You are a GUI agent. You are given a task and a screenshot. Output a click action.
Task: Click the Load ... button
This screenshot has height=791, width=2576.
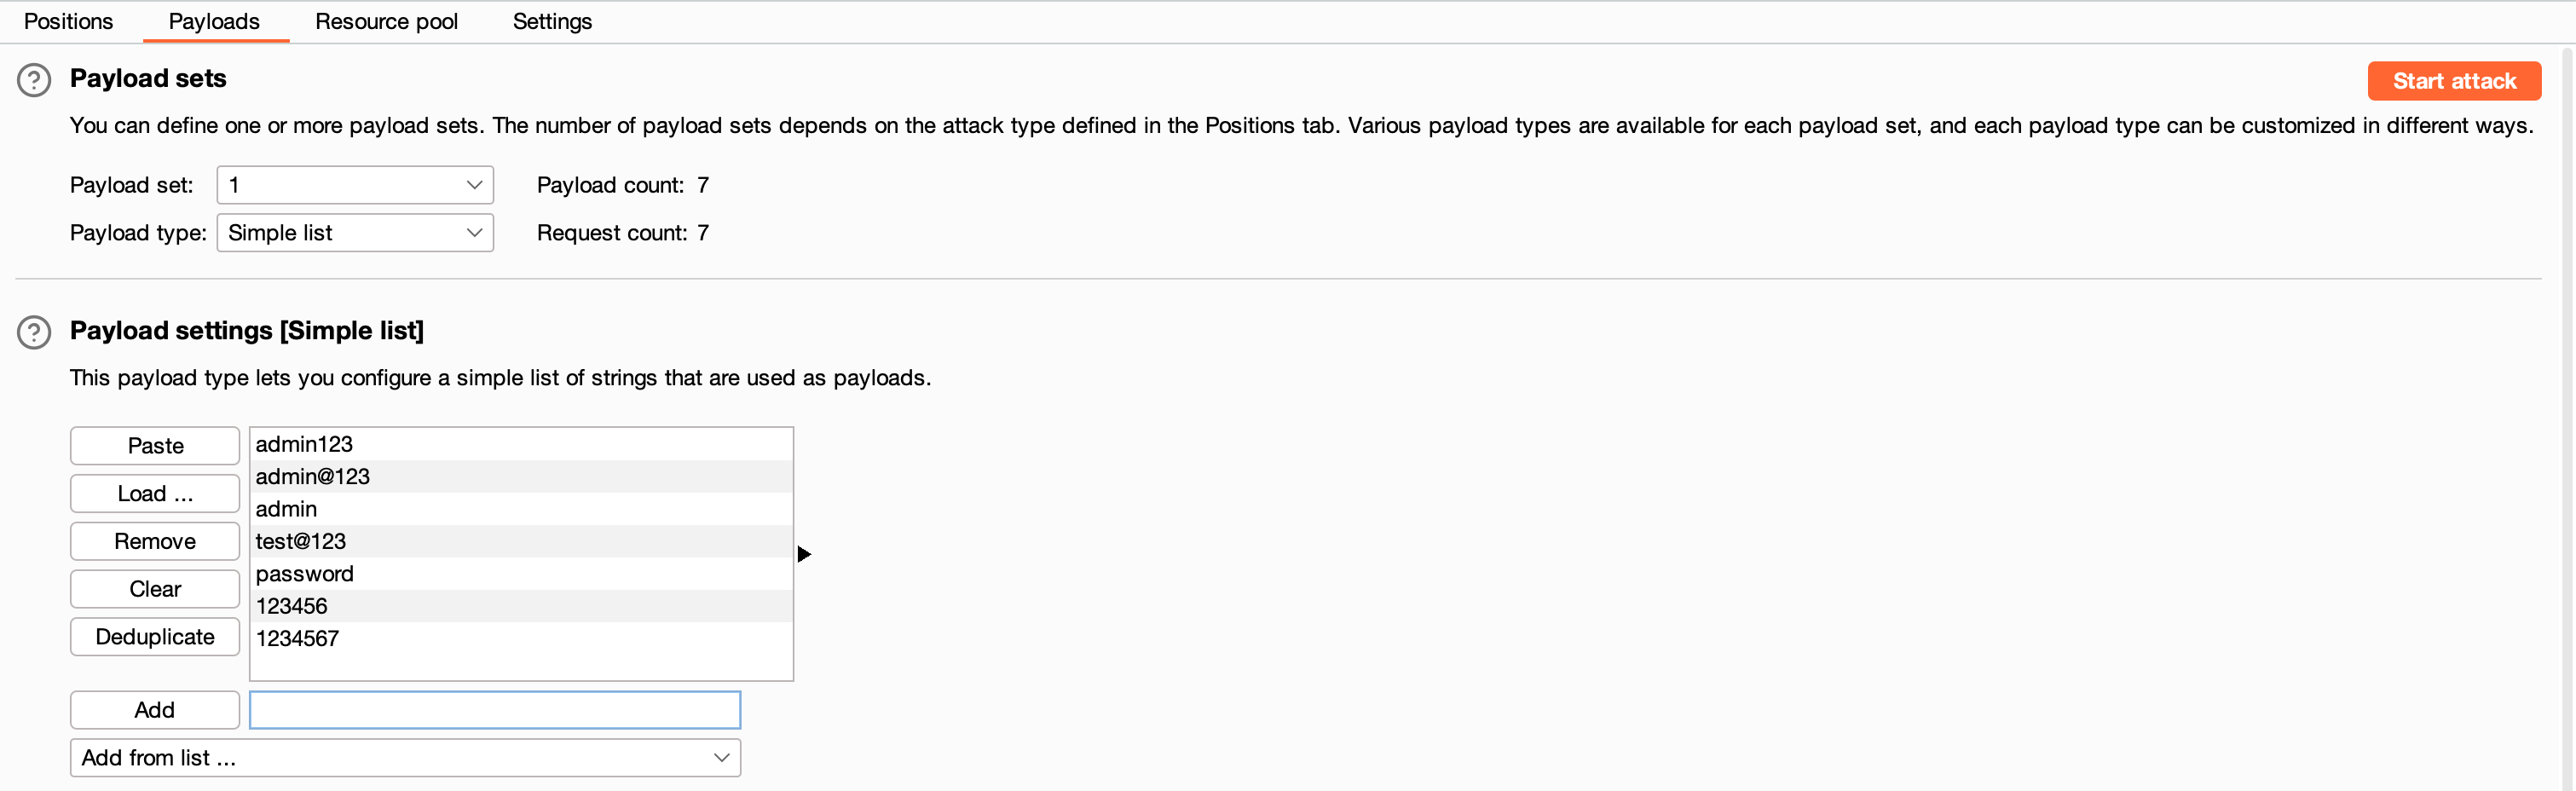[155, 494]
